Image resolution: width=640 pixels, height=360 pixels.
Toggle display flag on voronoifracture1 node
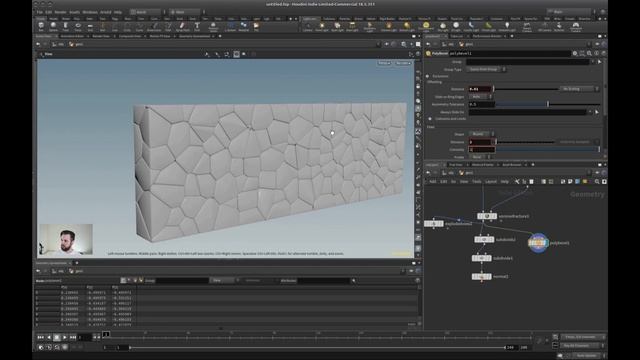pos(494,216)
